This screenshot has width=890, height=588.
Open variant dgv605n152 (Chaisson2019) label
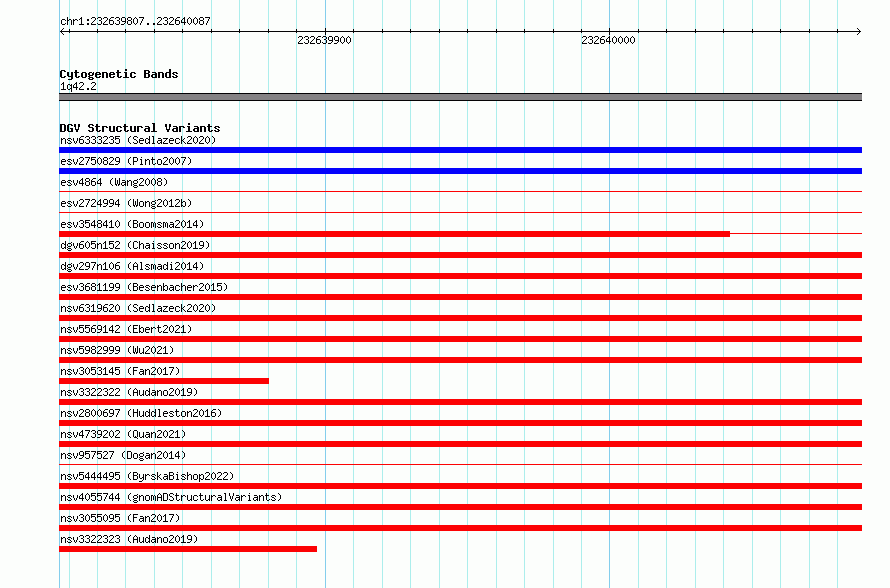[x=135, y=245]
